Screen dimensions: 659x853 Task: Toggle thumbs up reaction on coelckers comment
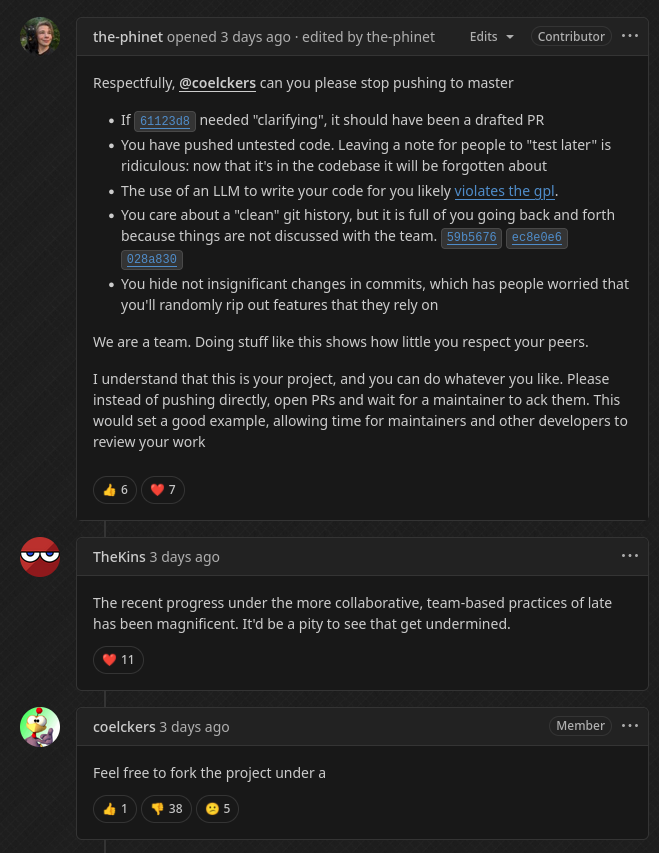(115, 809)
